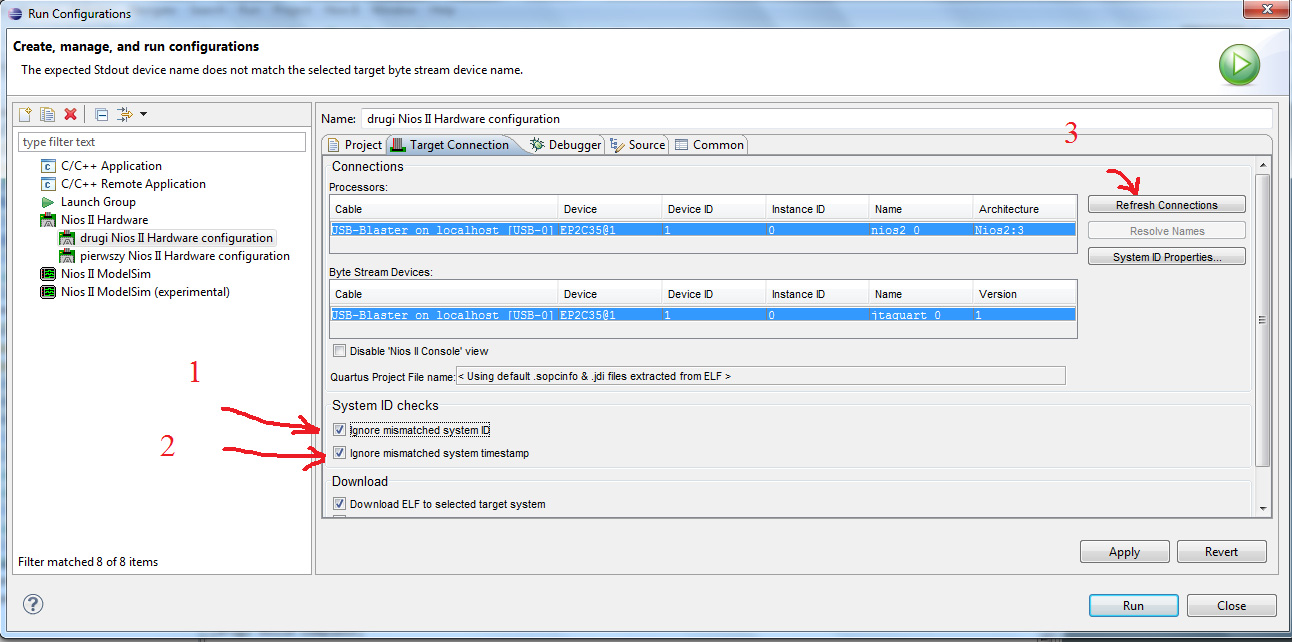1292x642 pixels.
Task: Click the Revert button
Action: pos(1221,552)
